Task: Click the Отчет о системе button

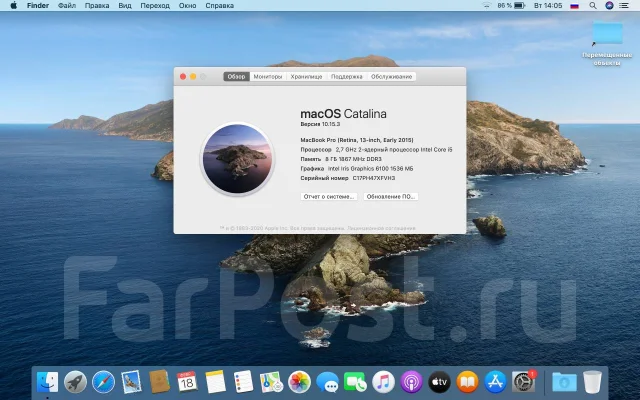Action: click(x=329, y=196)
